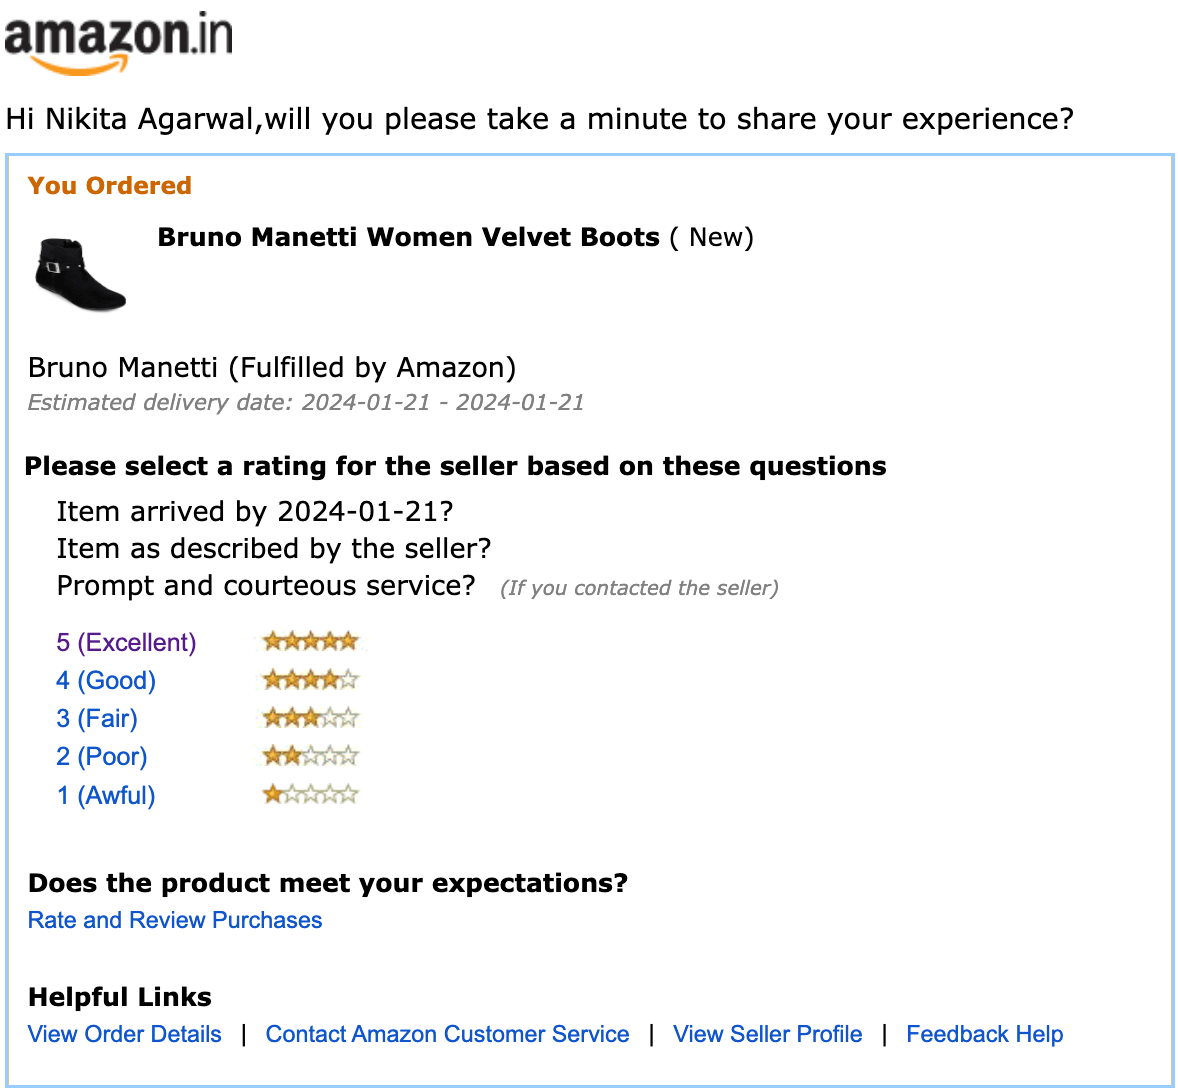Click the You Ordered heading
Viewport: 1178px width, 1090px height.
click(110, 186)
